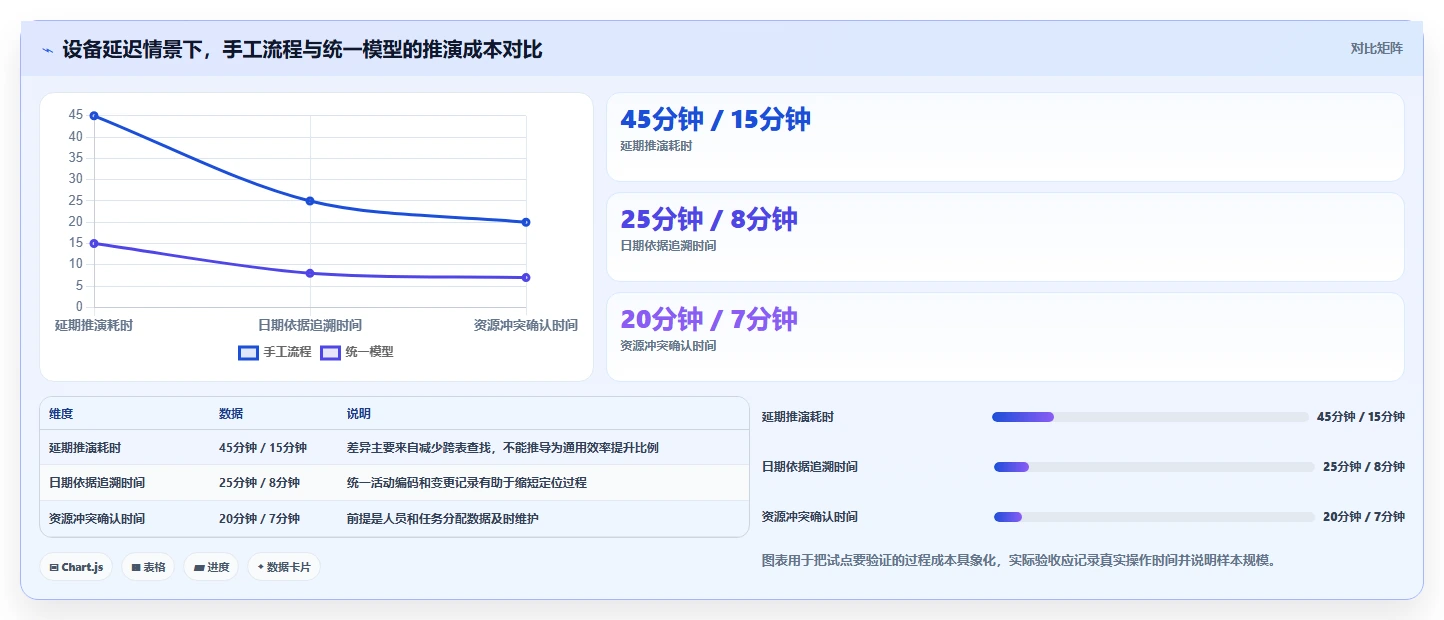Click the 延期推演耗时 progress bar

point(1150,417)
